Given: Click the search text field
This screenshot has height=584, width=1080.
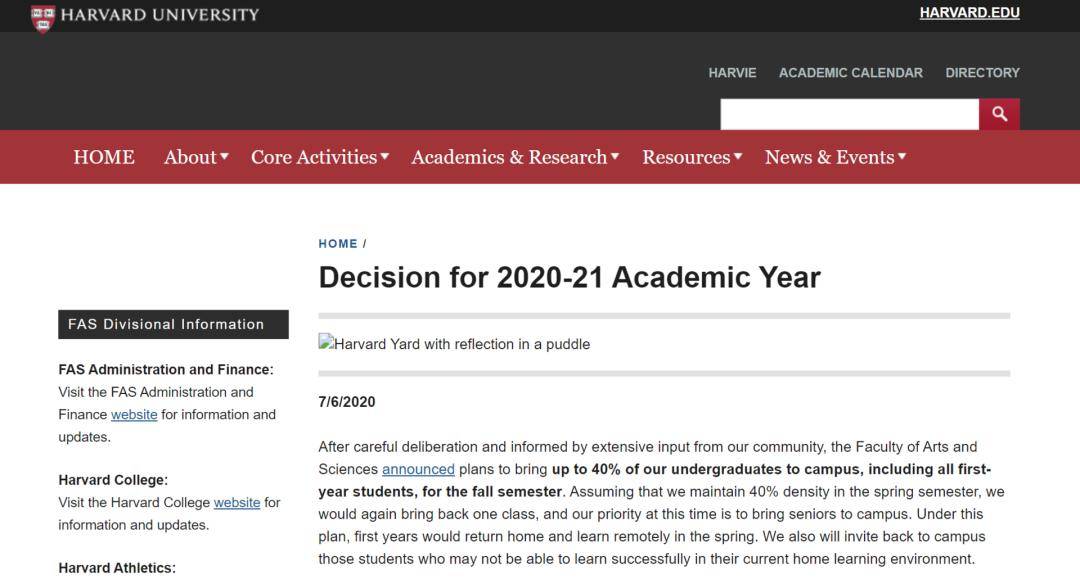Looking at the screenshot, I should tap(849, 114).
